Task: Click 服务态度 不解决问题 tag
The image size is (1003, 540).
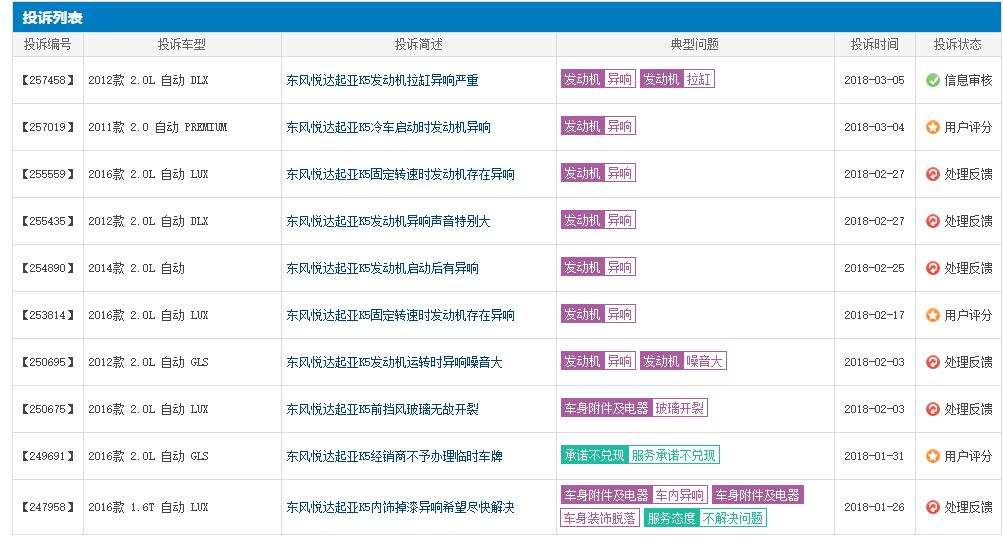Action: (705, 518)
